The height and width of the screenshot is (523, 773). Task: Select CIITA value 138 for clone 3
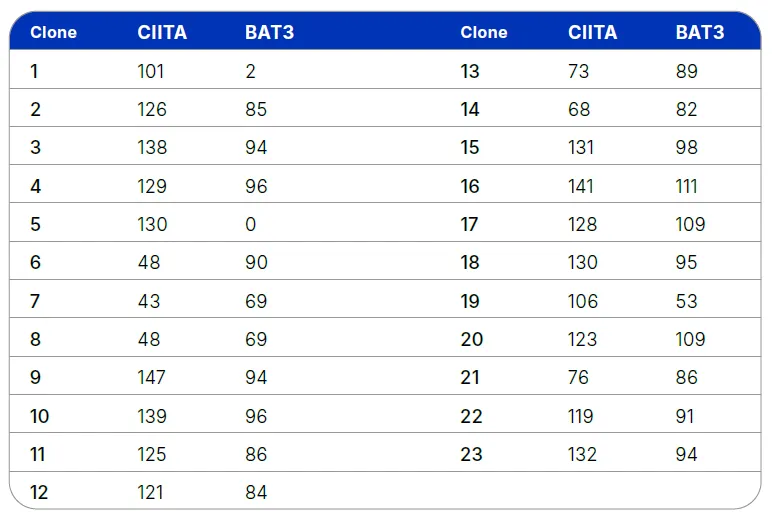click(152, 148)
